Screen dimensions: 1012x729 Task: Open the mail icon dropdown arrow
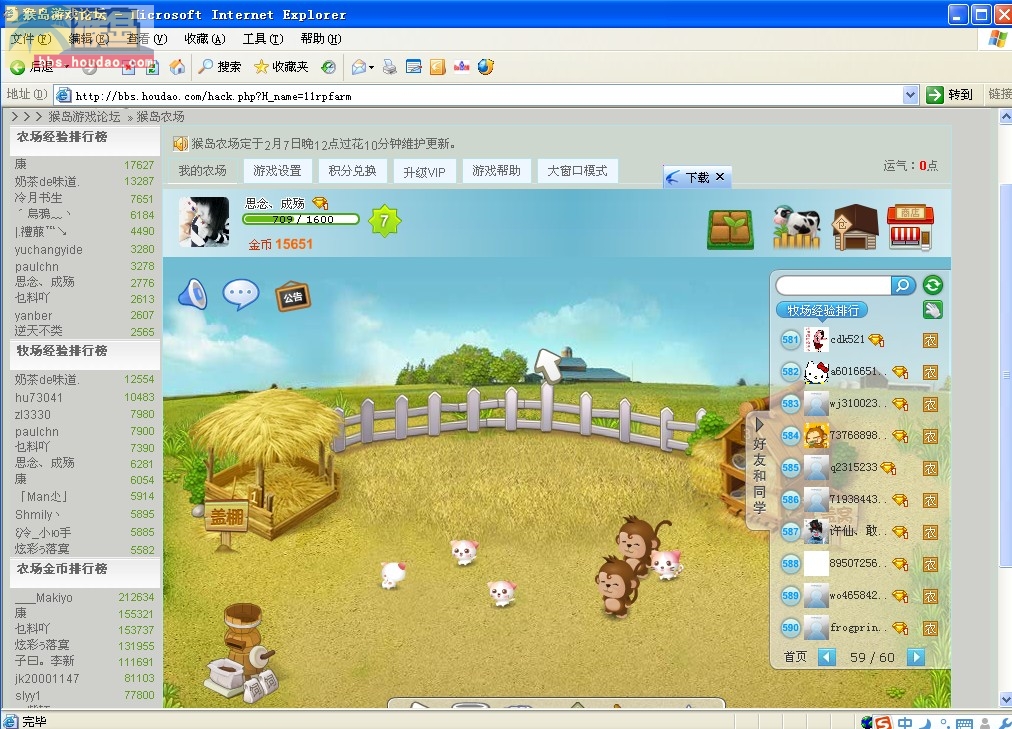click(372, 67)
